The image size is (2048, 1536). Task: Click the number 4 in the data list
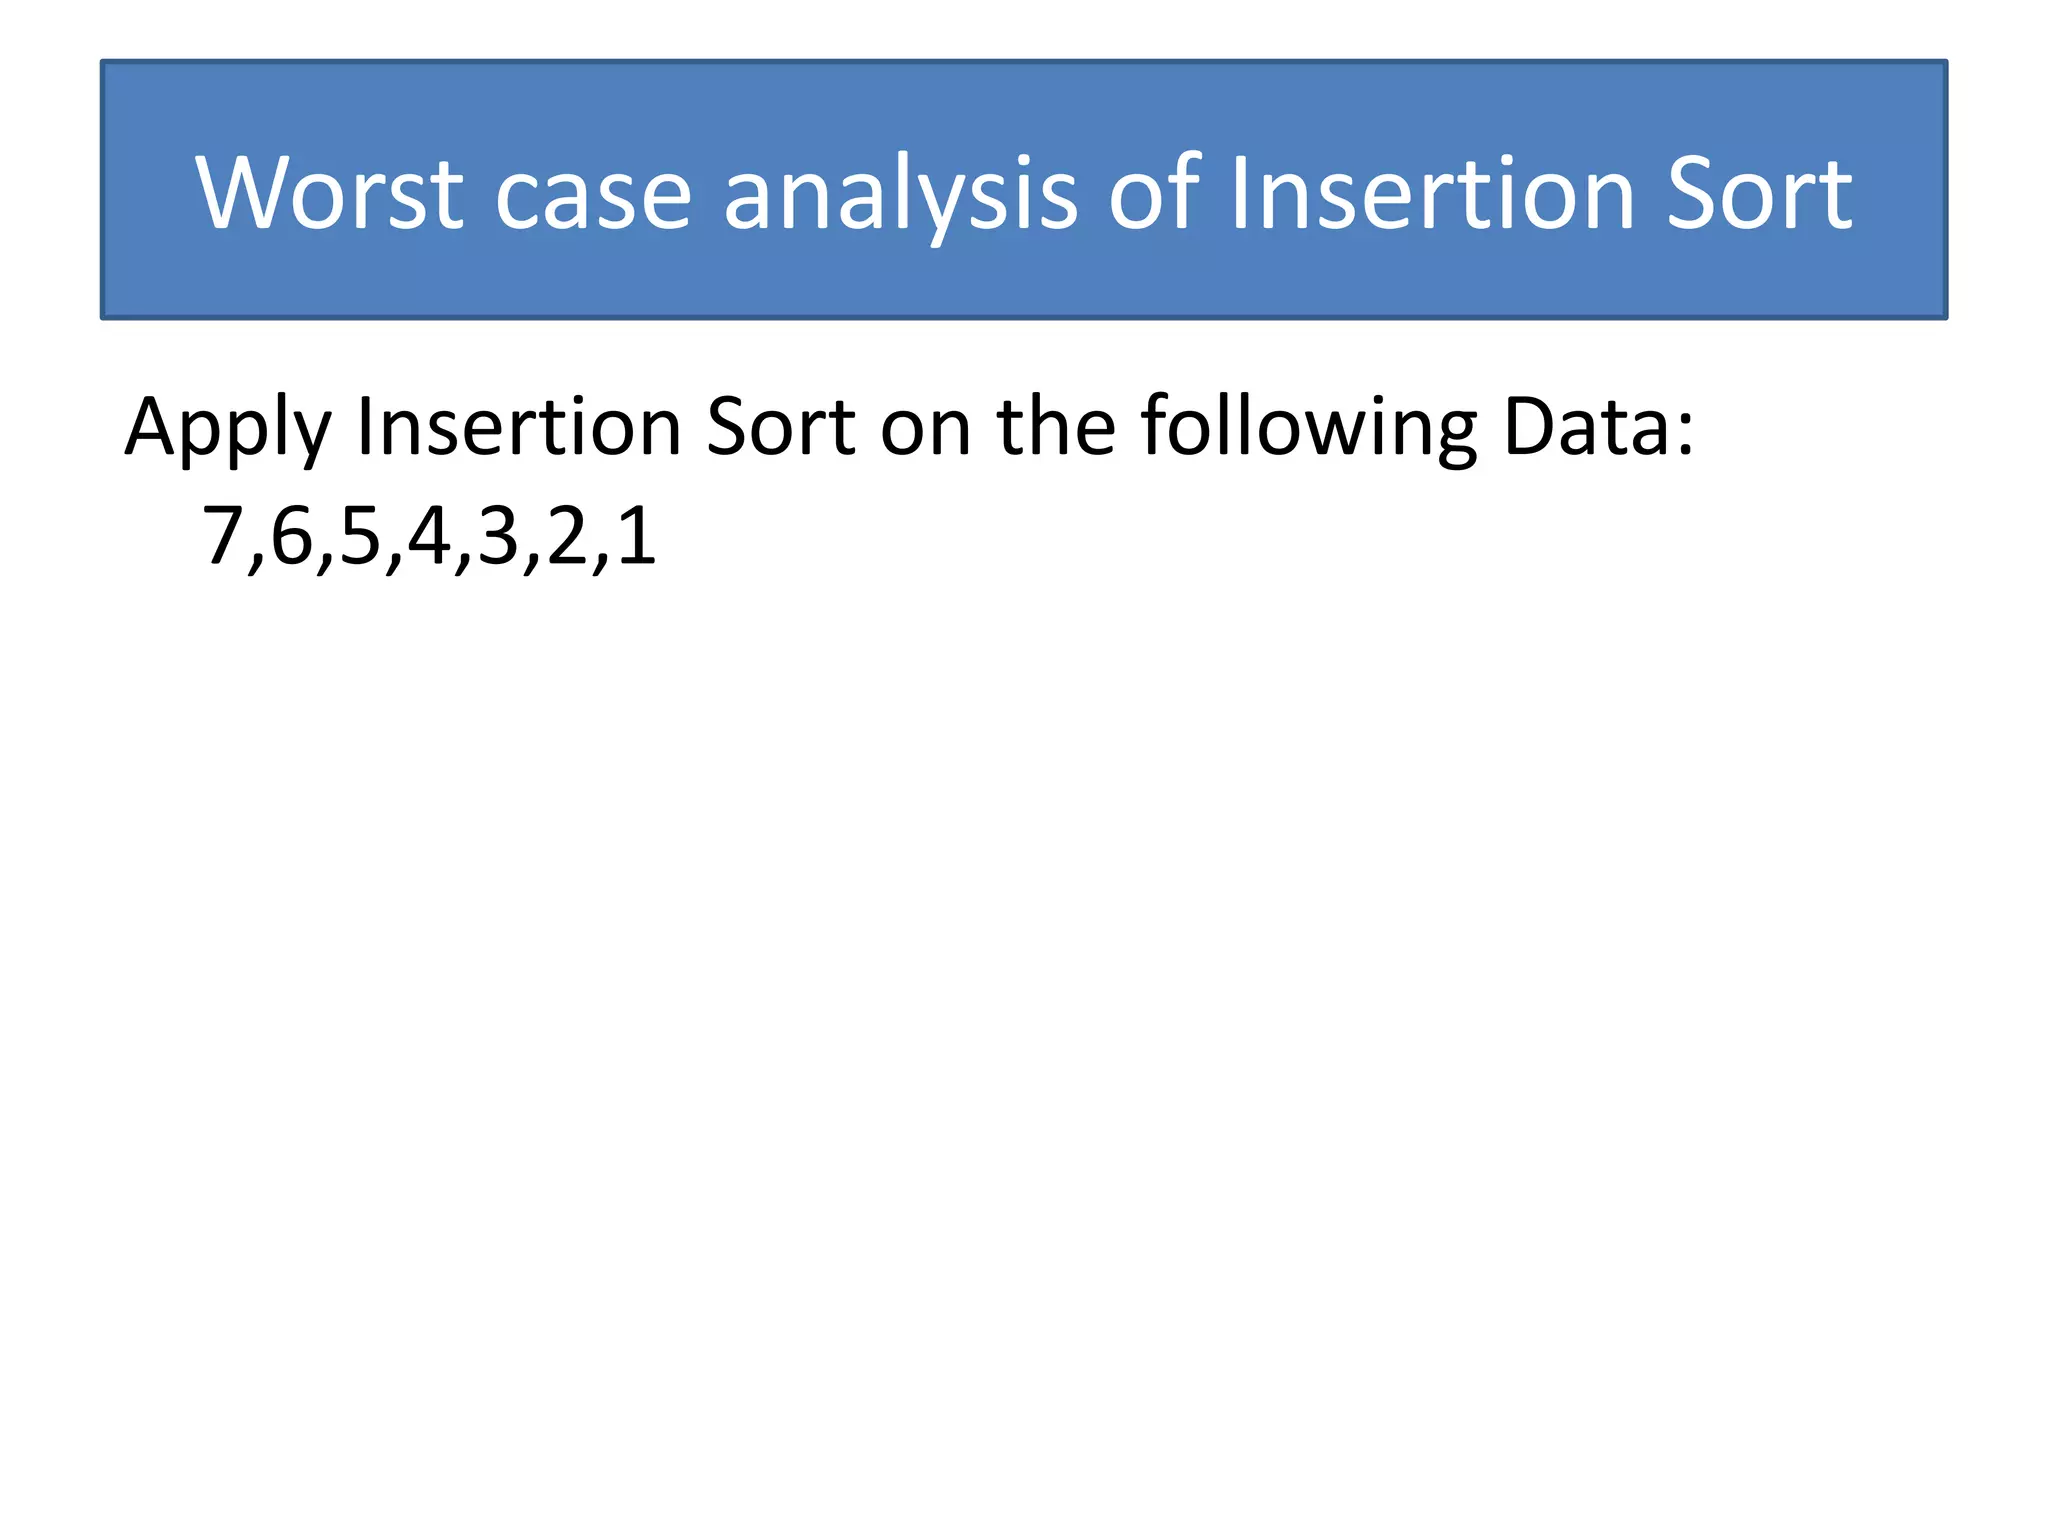click(x=430, y=537)
